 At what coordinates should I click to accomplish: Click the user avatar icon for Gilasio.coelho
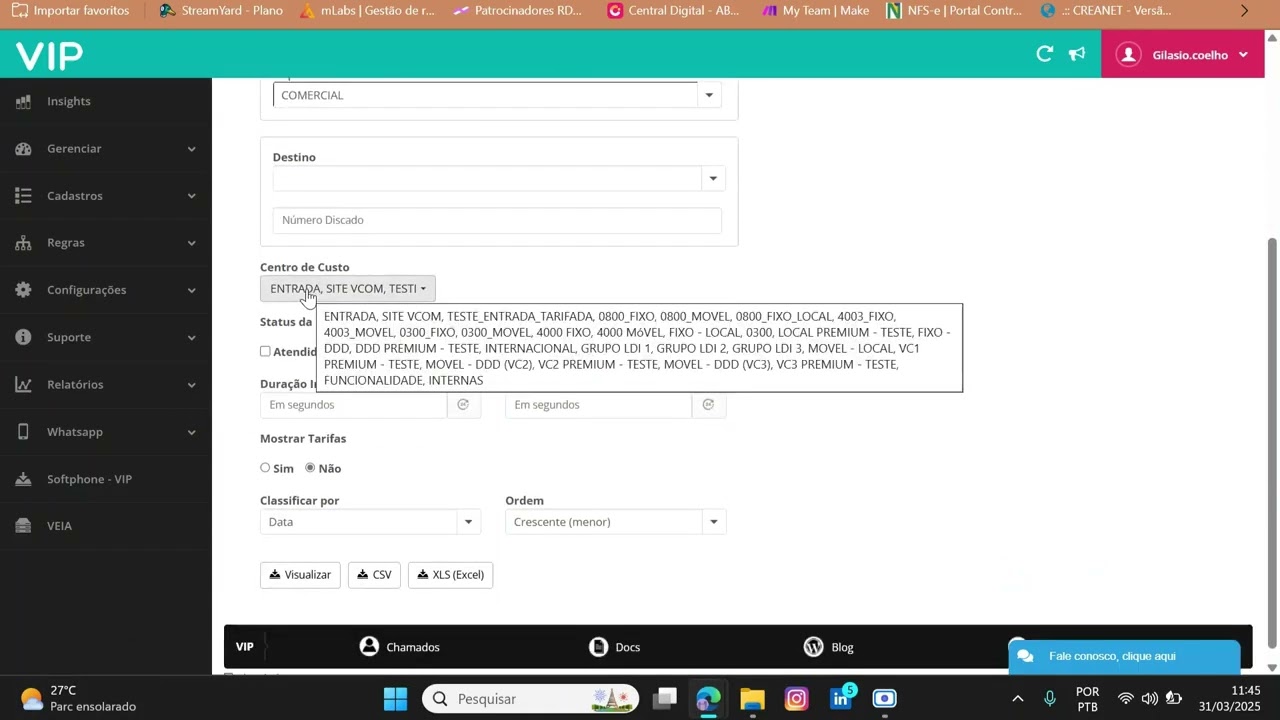1129,55
